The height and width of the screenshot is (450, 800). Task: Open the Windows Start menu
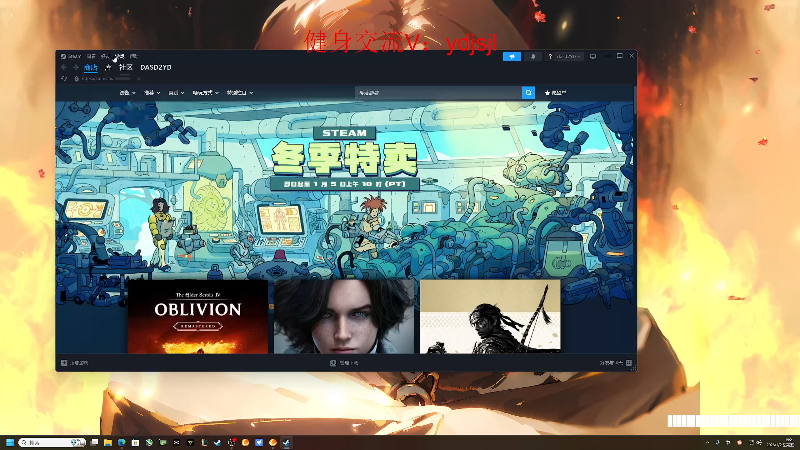tap(10, 442)
